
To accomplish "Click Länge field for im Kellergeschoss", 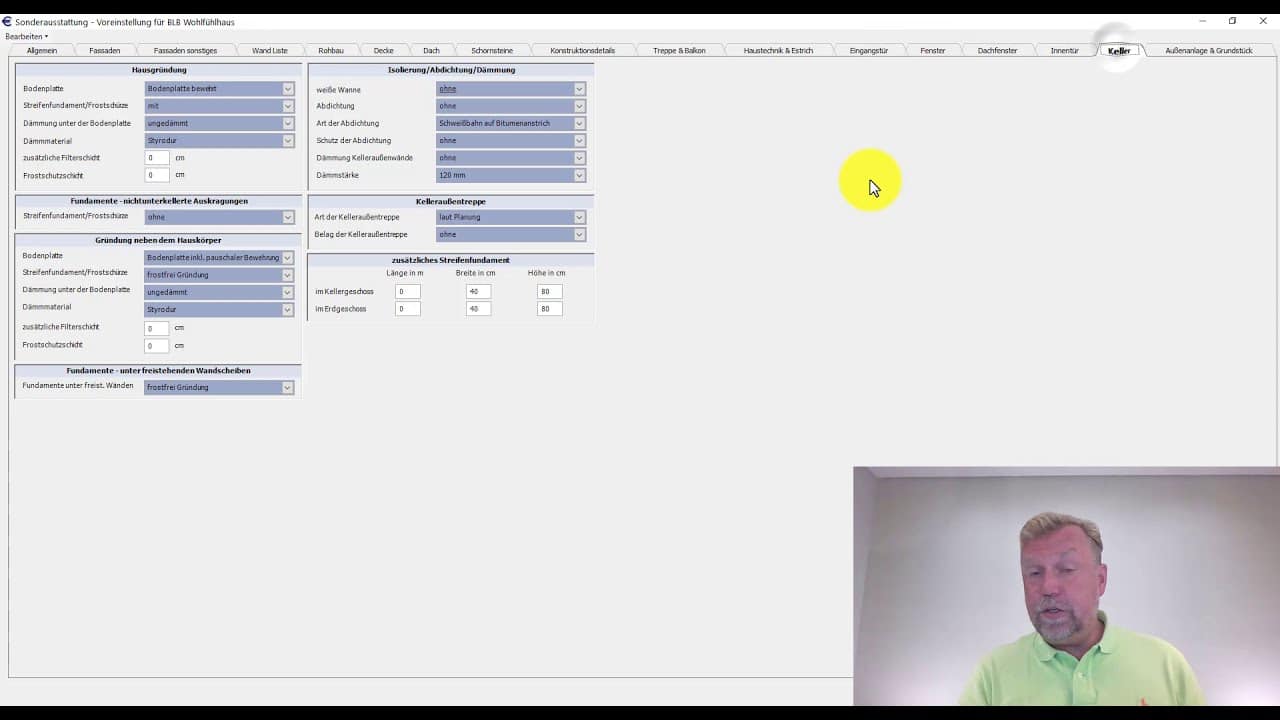I will [407, 292].
